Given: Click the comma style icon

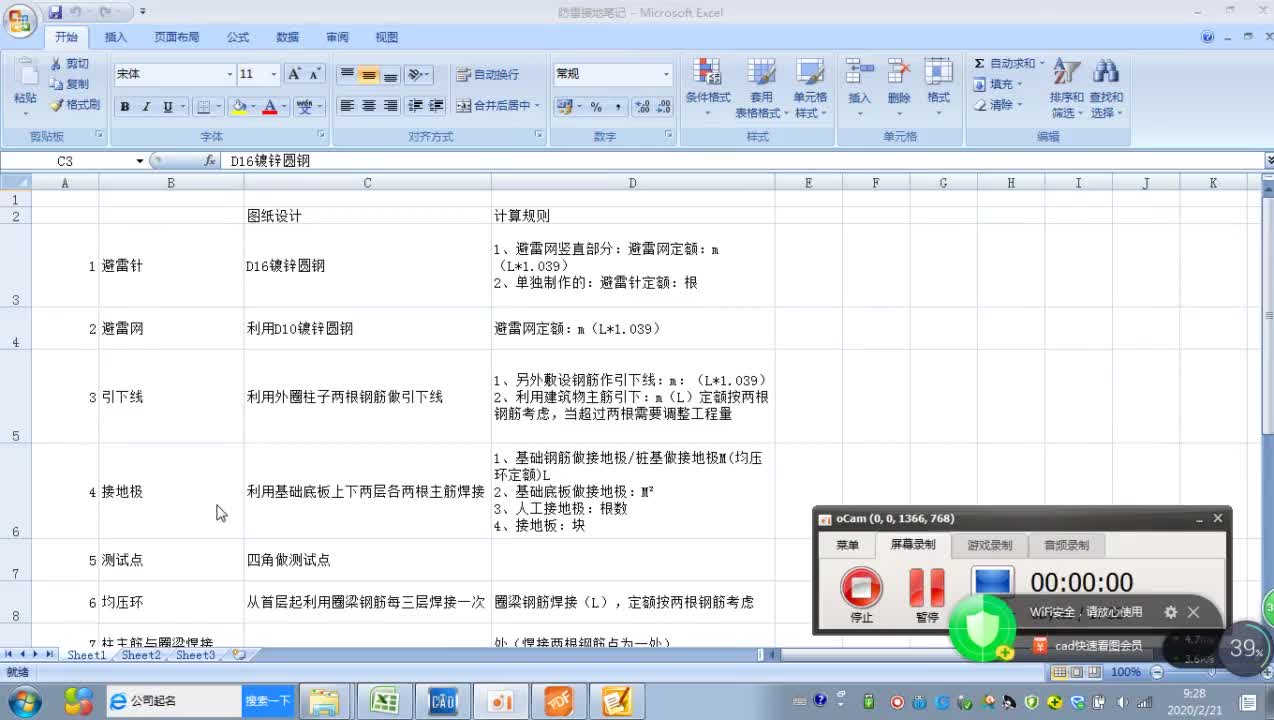Looking at the screenshot, I should pyautogui.click(x=618, y=107).
